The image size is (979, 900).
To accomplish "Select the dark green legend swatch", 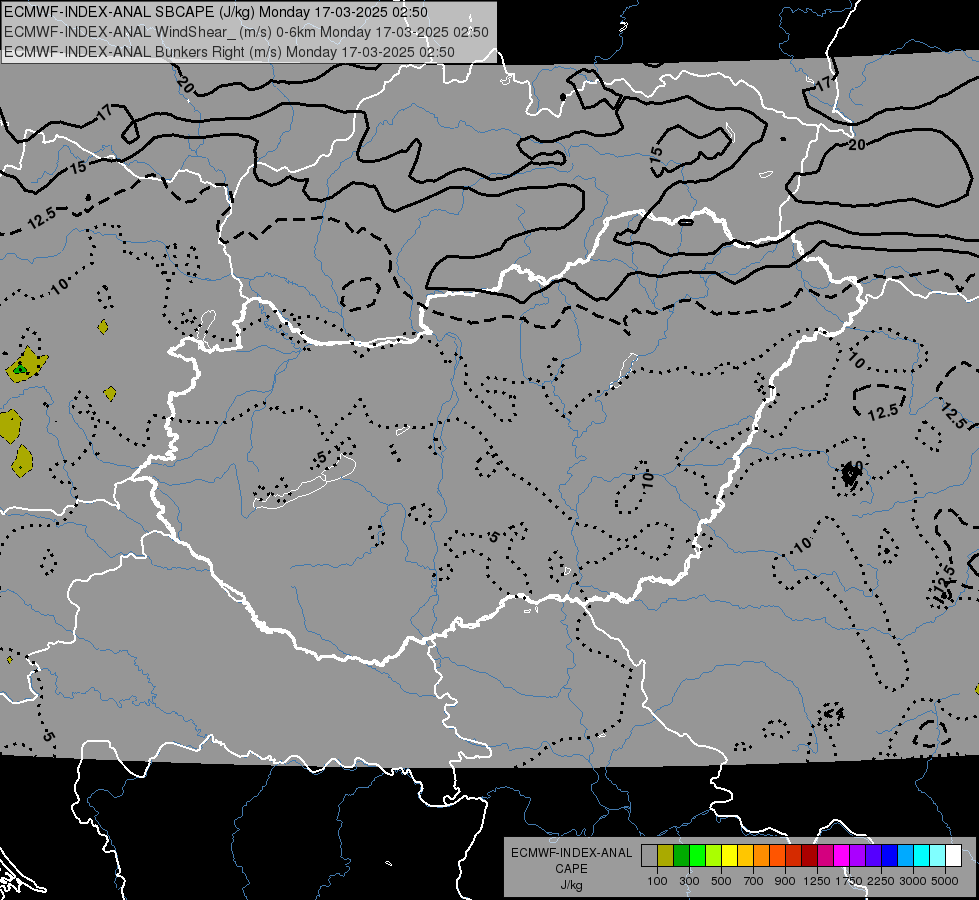I will tap(681, 856).
